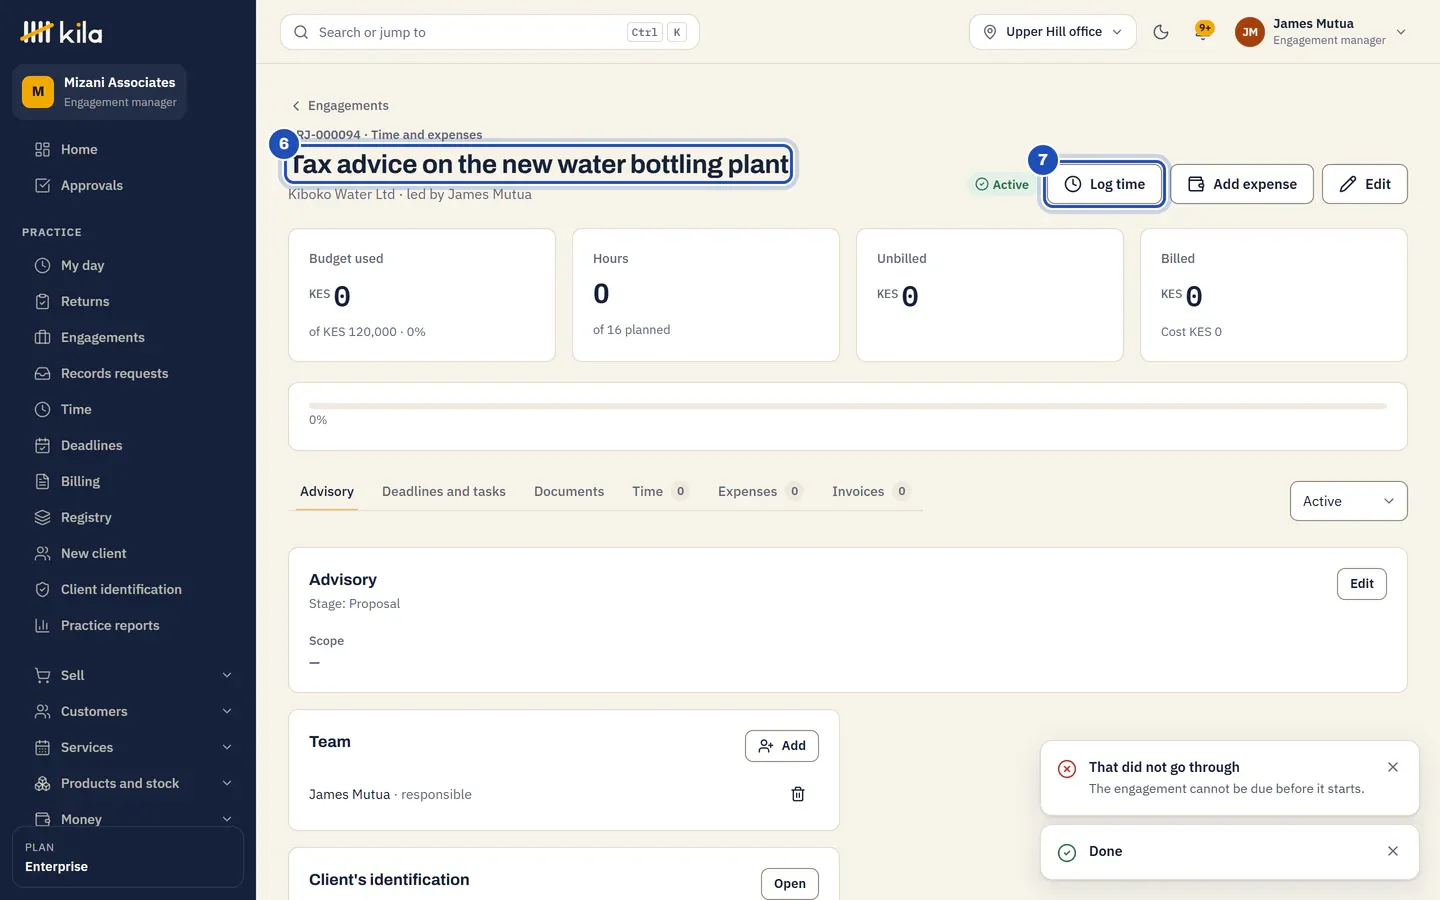The width and height of the screenshot is (1440, 900).
Task: Click the Log time button
Action: [x=1105, y=184]
